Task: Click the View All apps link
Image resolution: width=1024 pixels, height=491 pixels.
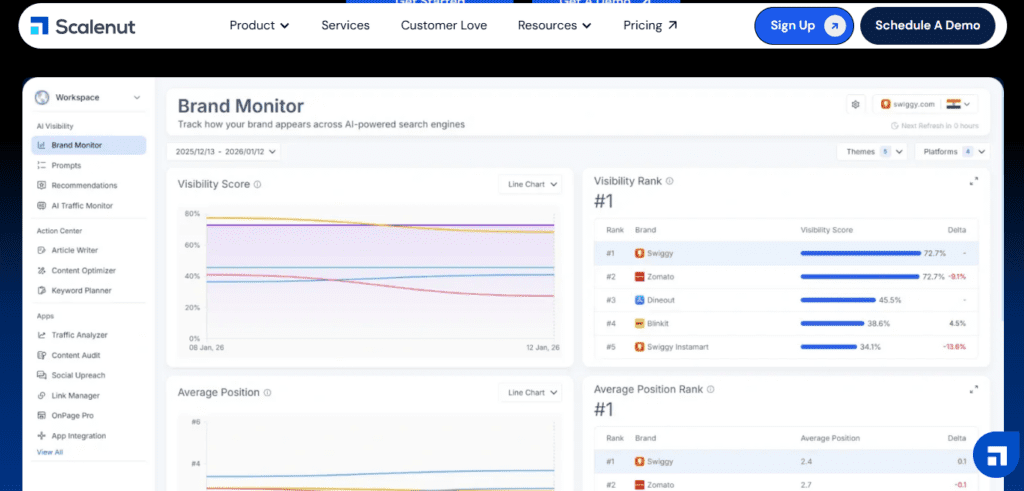Action: pyautogui.click(x=50, y=452)
